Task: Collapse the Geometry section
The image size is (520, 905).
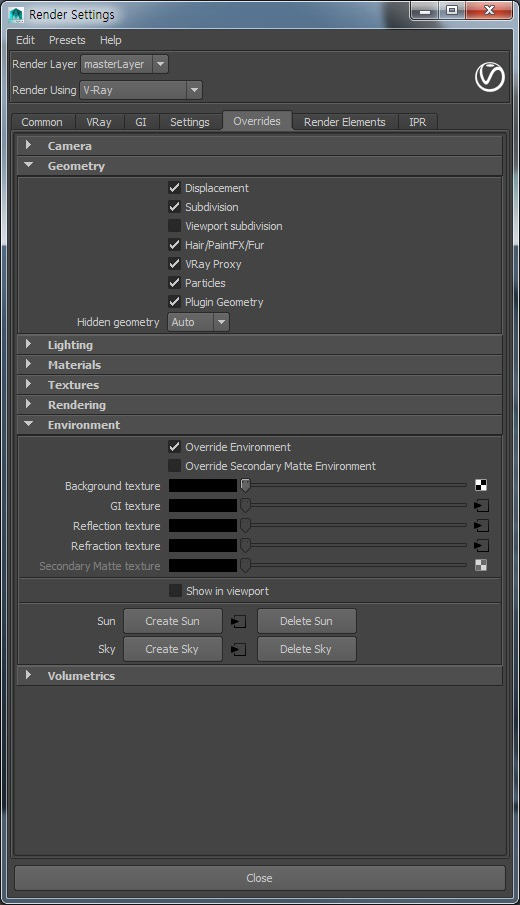Action: pyautogui.click(x=260, y=166)
